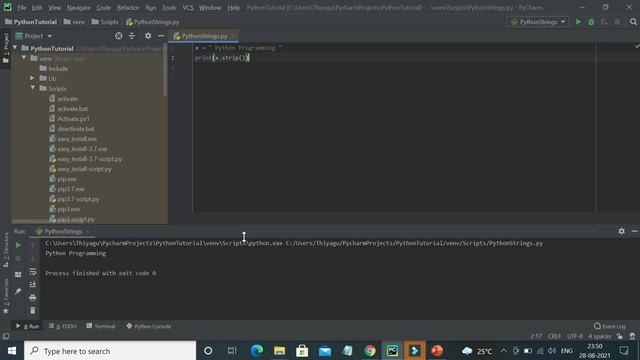The image size is (640, 360).
Task: Open Search Everywhere magnifier icon
Action: point(633,22)
